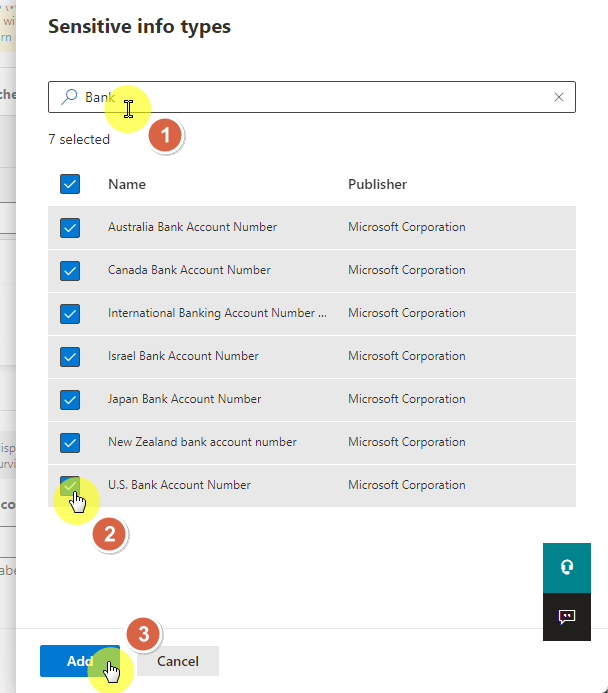Click the Cancel button

tap(178, 661)
